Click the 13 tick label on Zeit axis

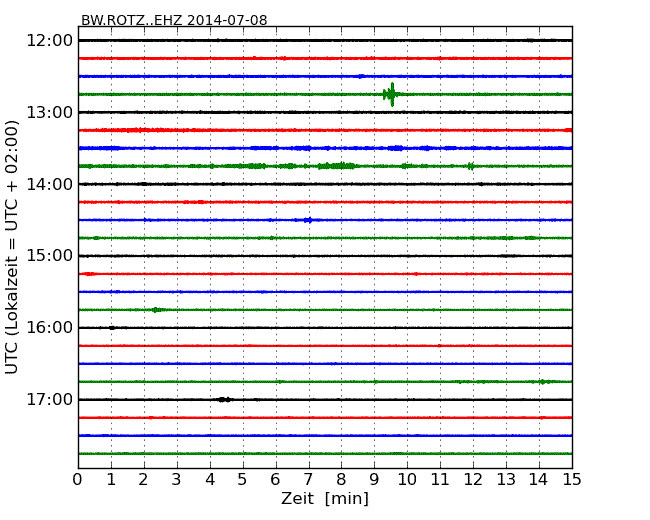[x=506, y=480]
